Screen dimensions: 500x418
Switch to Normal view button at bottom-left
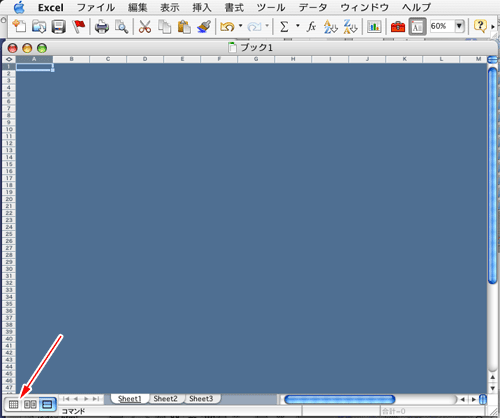13,404
